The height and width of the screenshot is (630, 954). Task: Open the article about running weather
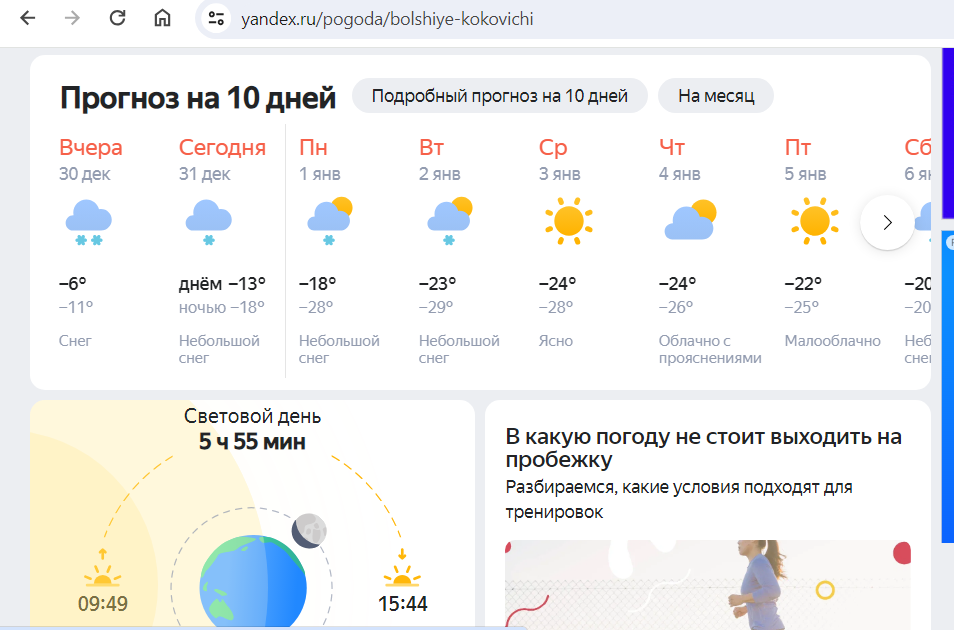coord(703,448)
